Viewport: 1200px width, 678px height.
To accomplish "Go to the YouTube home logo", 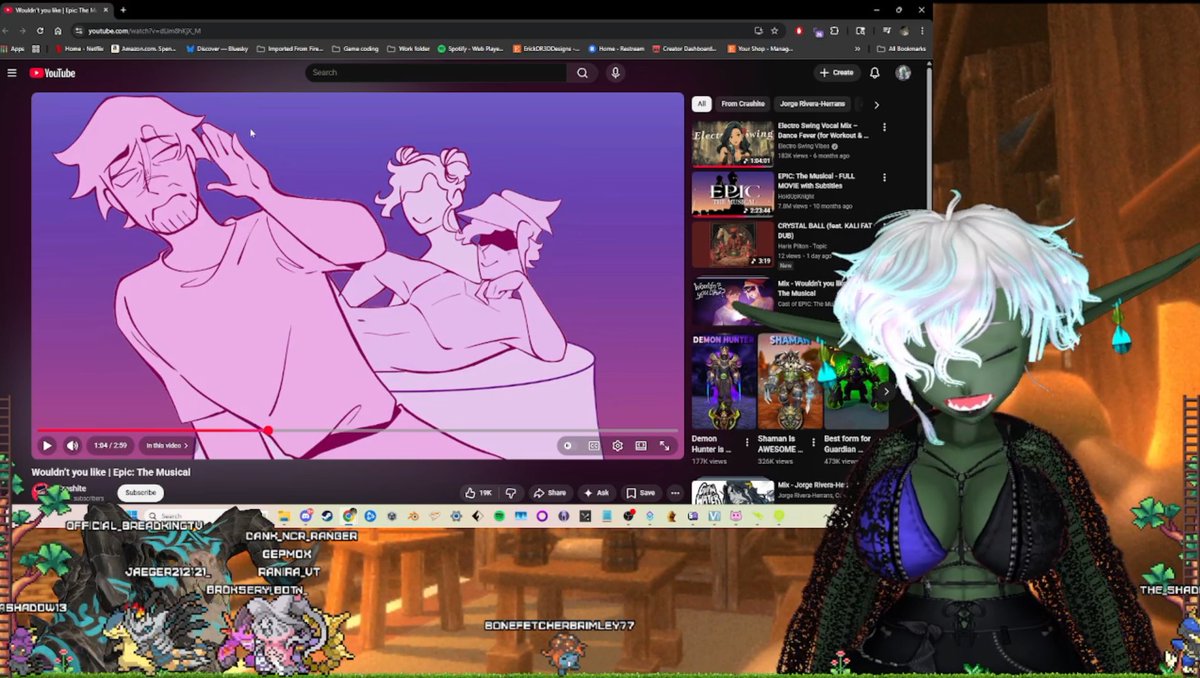I will click(x=52, y=73).
